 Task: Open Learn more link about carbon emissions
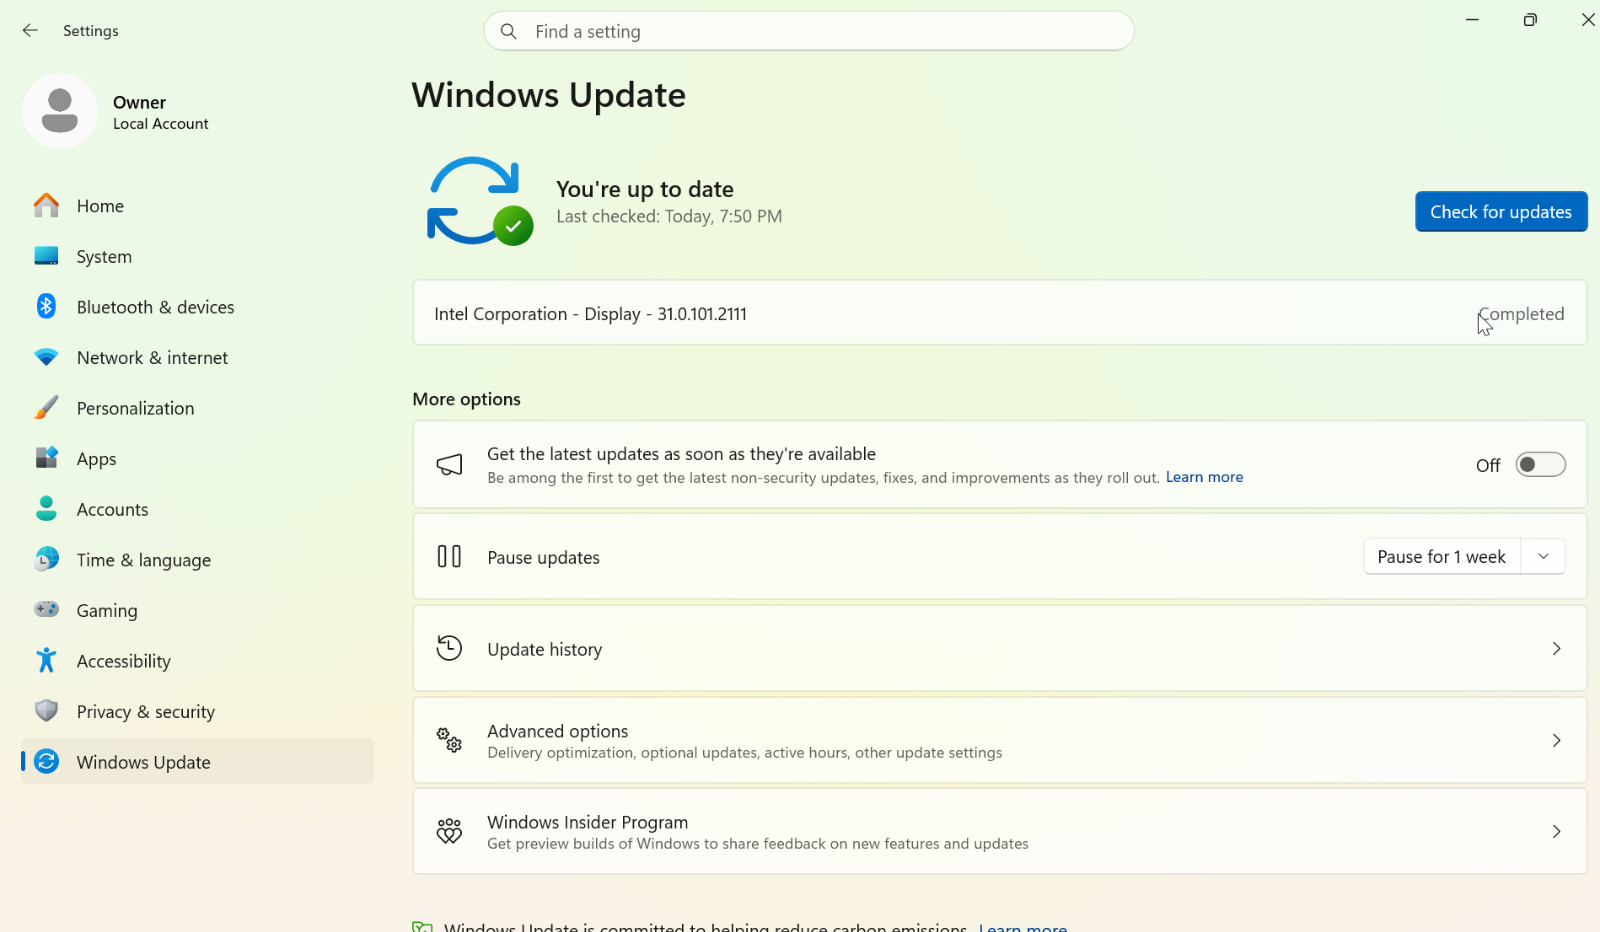click(1023, 926)
